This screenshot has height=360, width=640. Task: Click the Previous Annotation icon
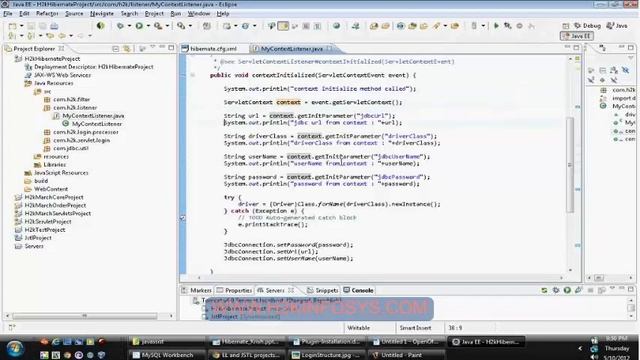click(31, 36)
